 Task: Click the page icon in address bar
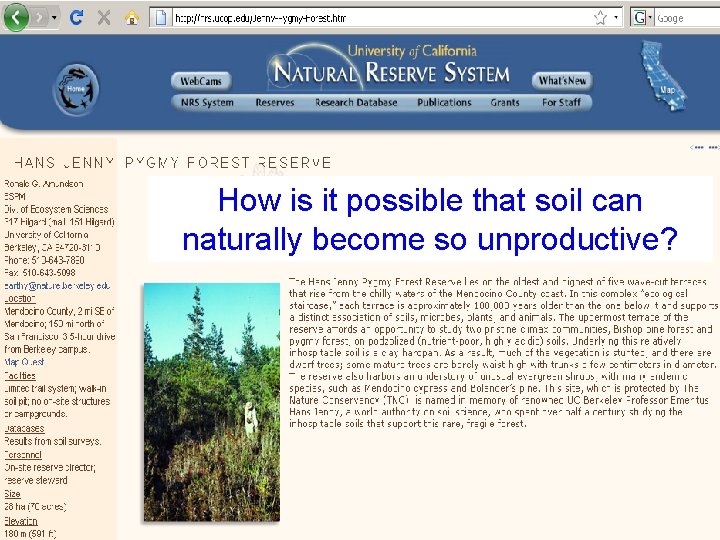click(161, 18)
